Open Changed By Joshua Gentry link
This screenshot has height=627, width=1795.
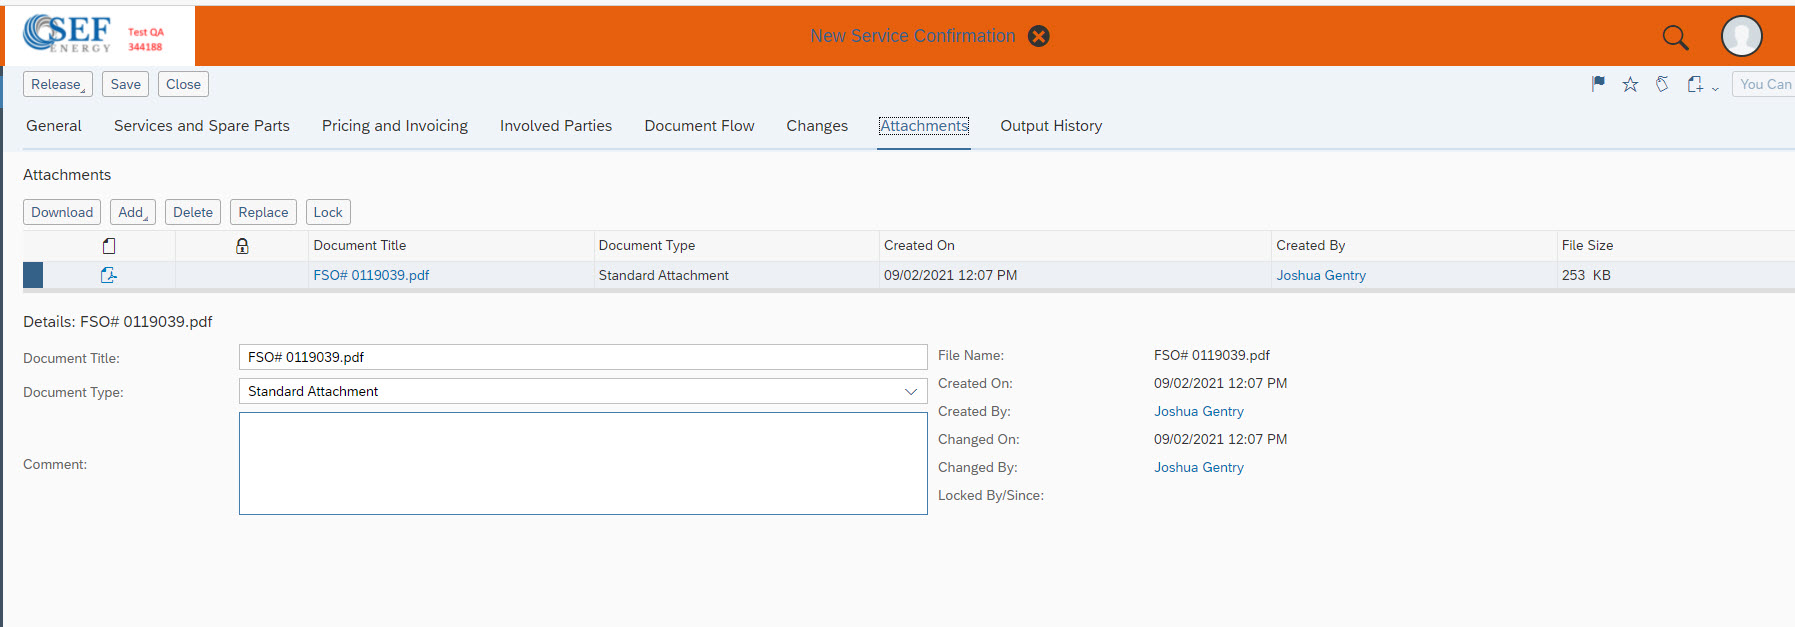pos(1199,467)
